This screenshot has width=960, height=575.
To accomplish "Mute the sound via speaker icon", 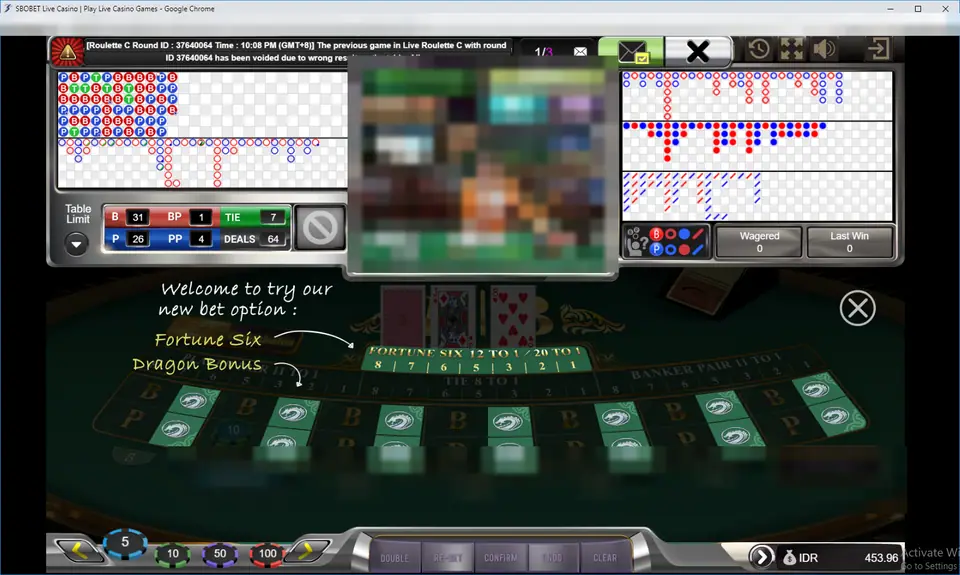I will point(824,49).
